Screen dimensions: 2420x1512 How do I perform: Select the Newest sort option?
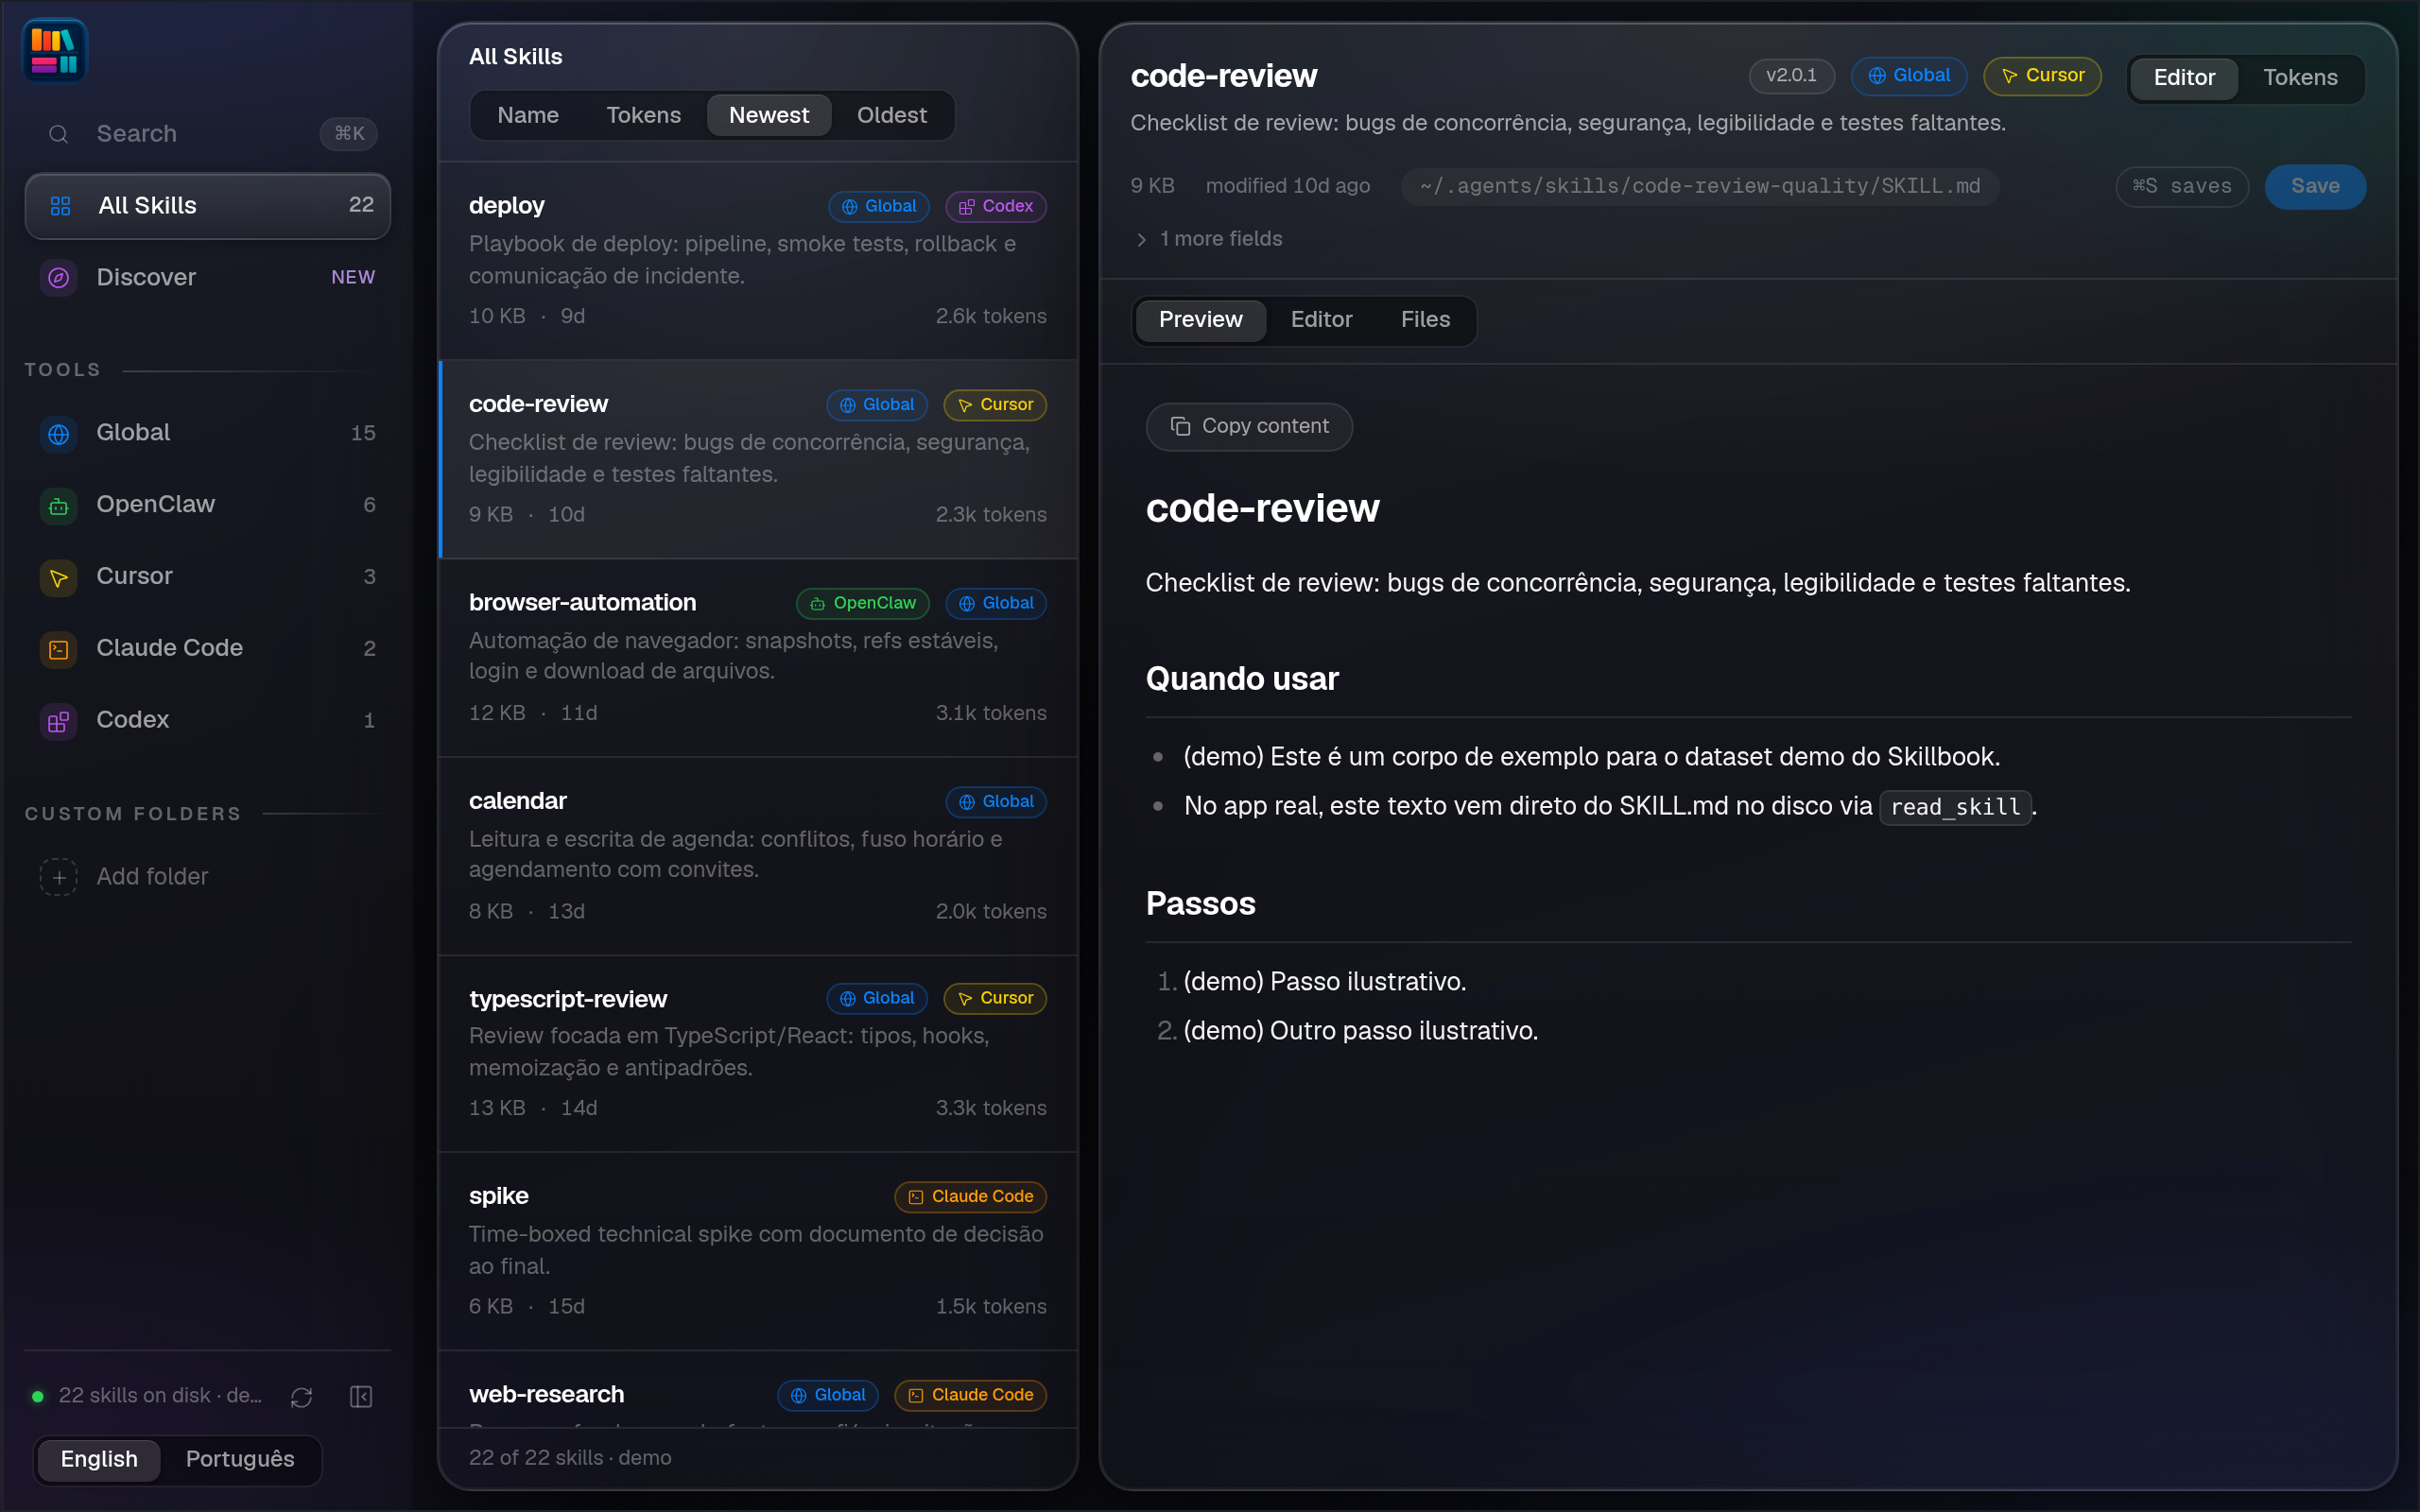coord(769,116)
